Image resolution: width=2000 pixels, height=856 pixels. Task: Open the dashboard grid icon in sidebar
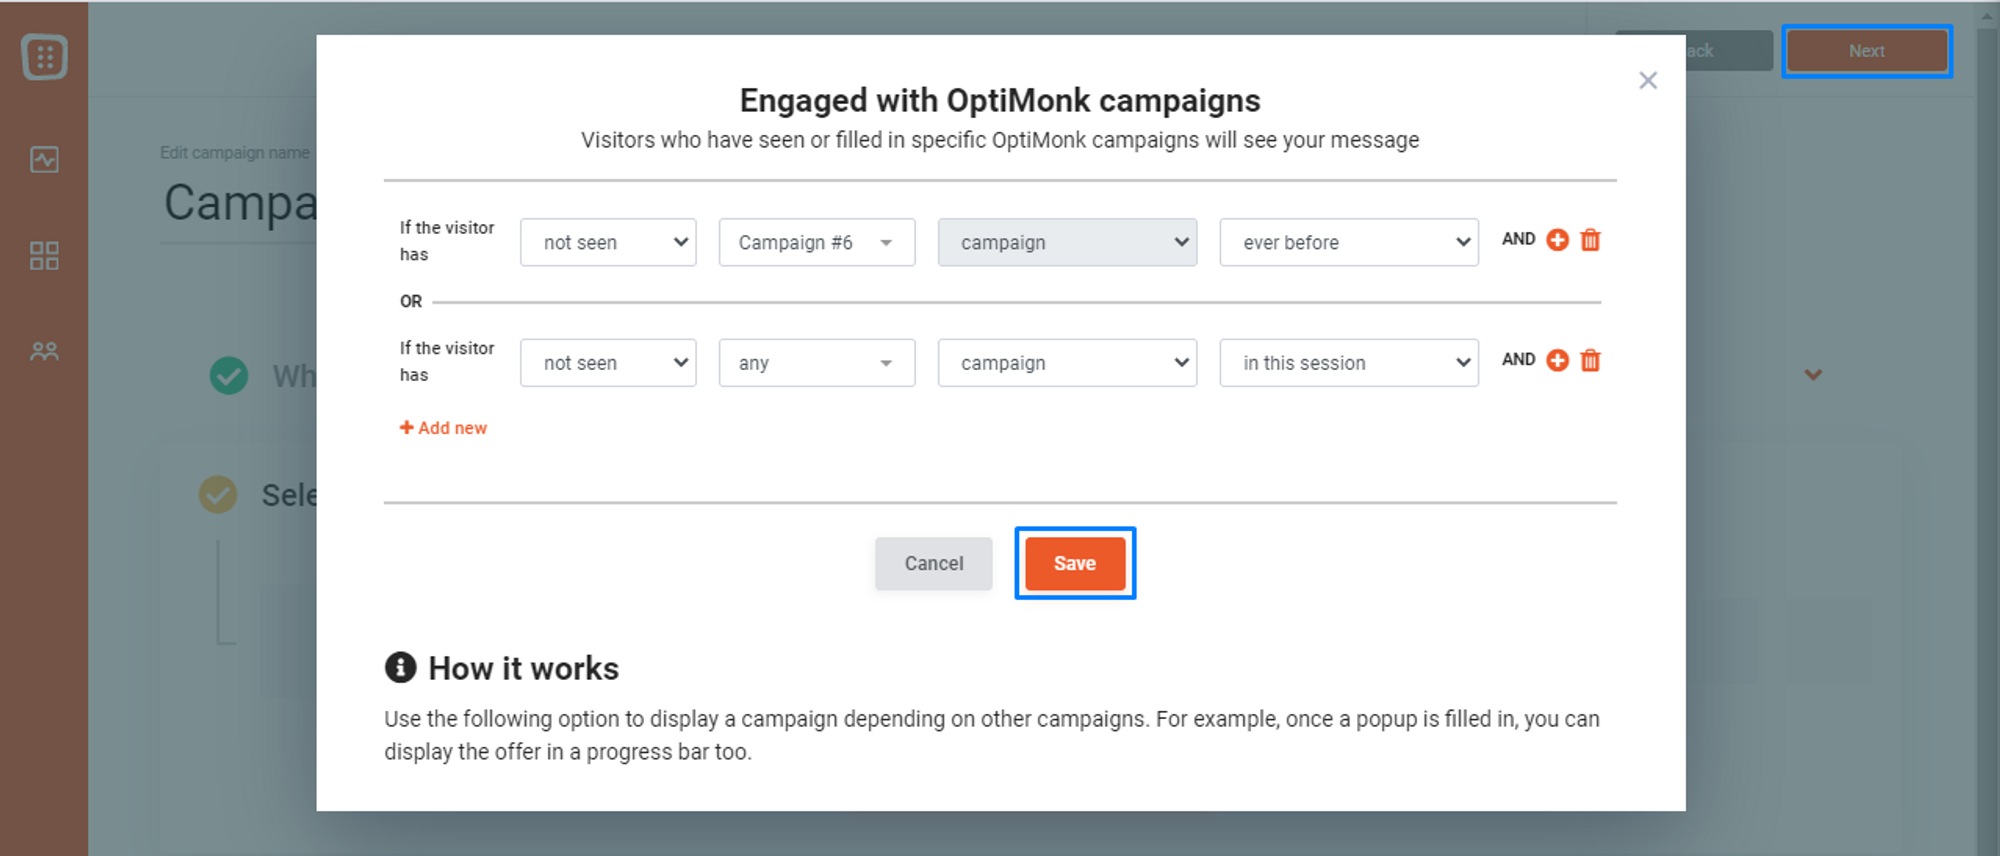(x=44, y=256)
